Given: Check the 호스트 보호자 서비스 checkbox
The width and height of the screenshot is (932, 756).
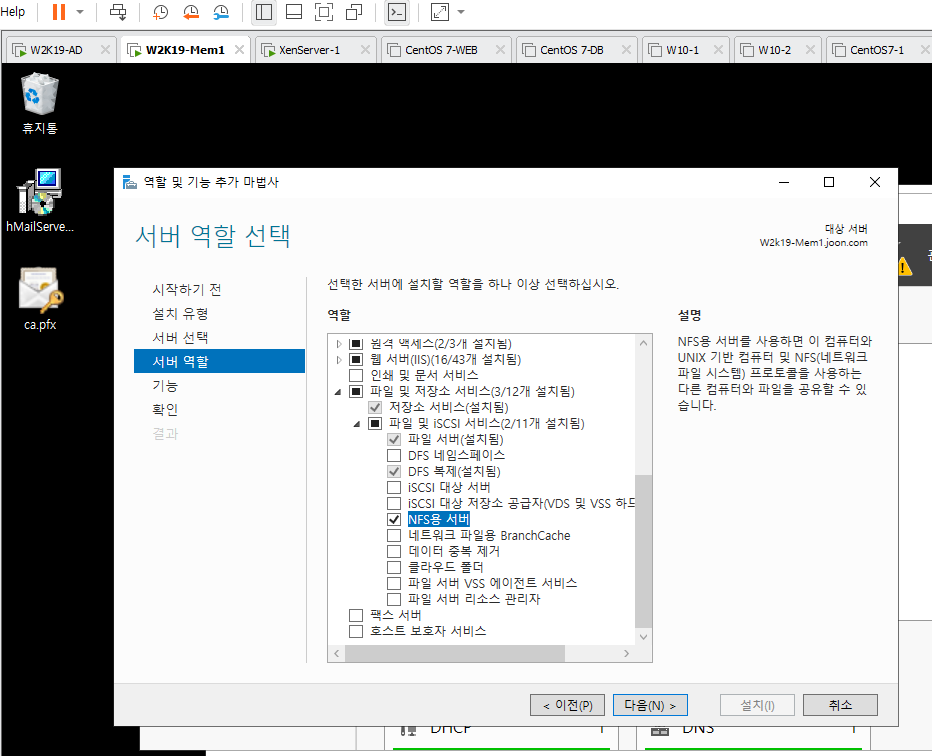Looking at the screenshot, I should (x=356, y=631).
